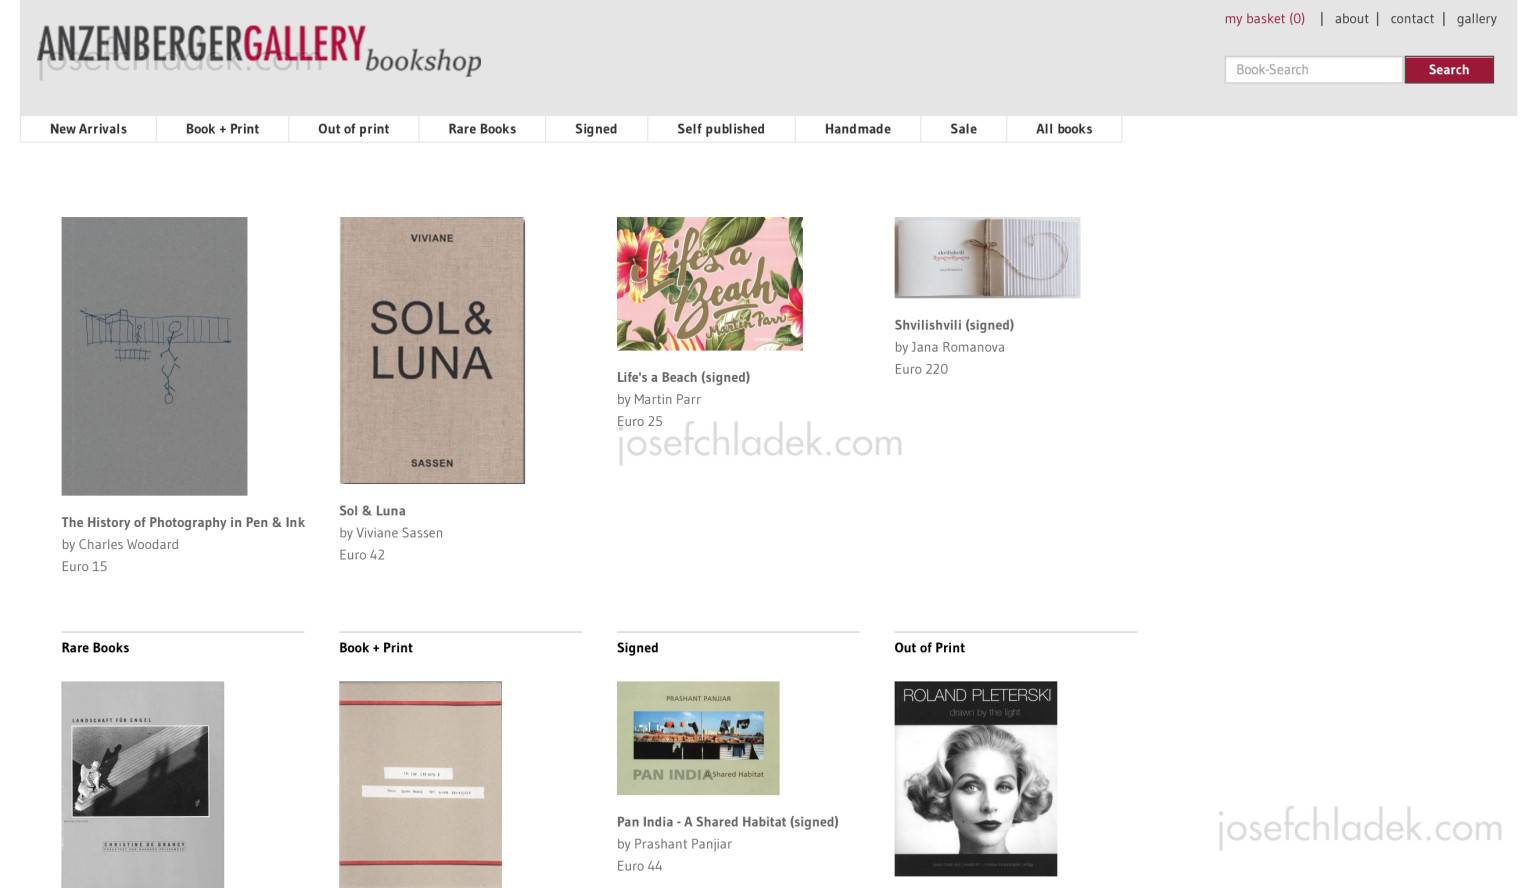The image size is (1536, 888).
Task: Select the Shvilishvili book thumbnail
Action: tap(987, 258)
